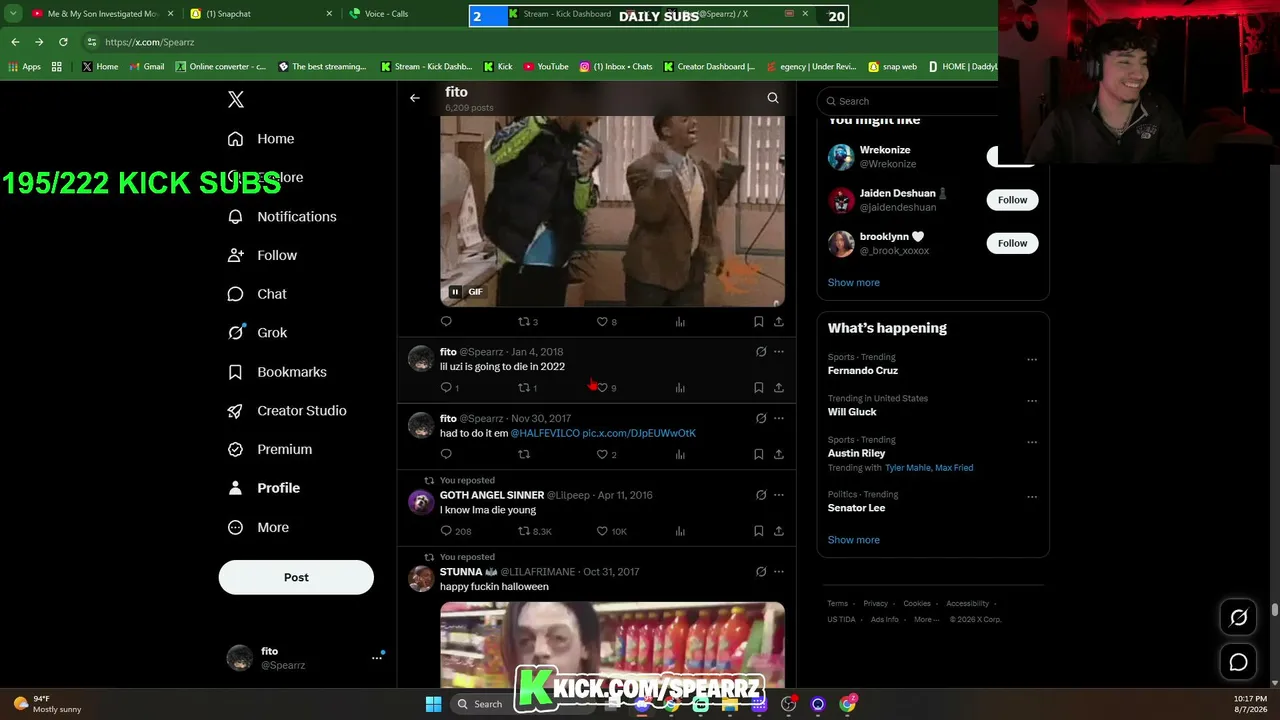Follow brooklynn
Image resolution: width=1280 pixels, height=720 pixels.
[1012, 243]
